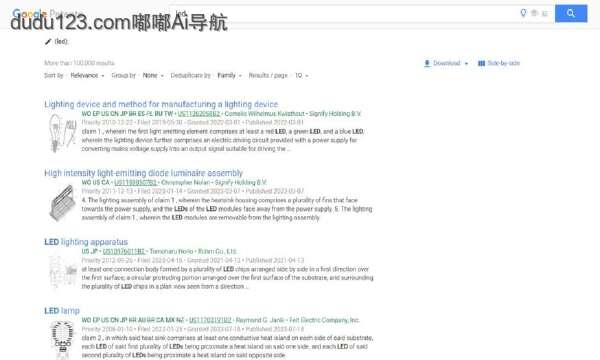Open 'High intensity light-emitting diode luminaire assembly' result

tap(143, 173)
